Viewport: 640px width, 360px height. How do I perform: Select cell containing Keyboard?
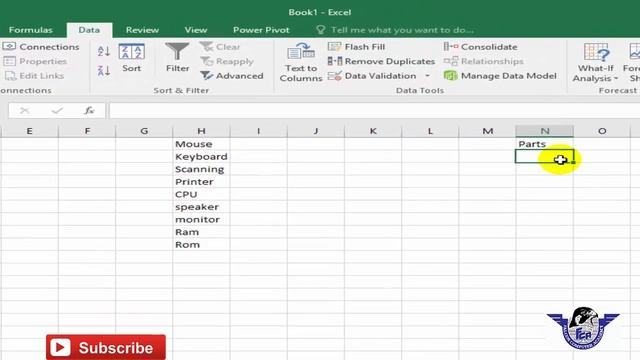coord(201,157)
